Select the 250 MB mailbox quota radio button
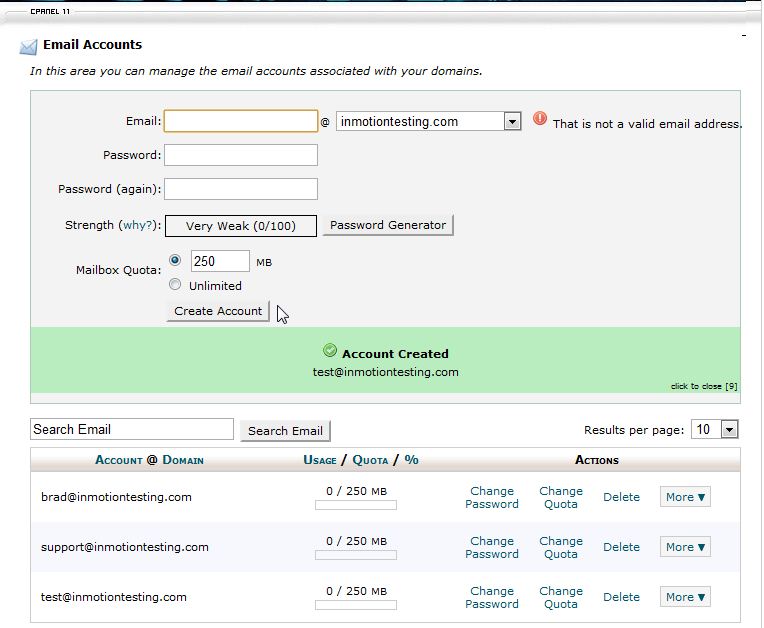764x628 pixels. pyautogui.click(x=176, y=260)
